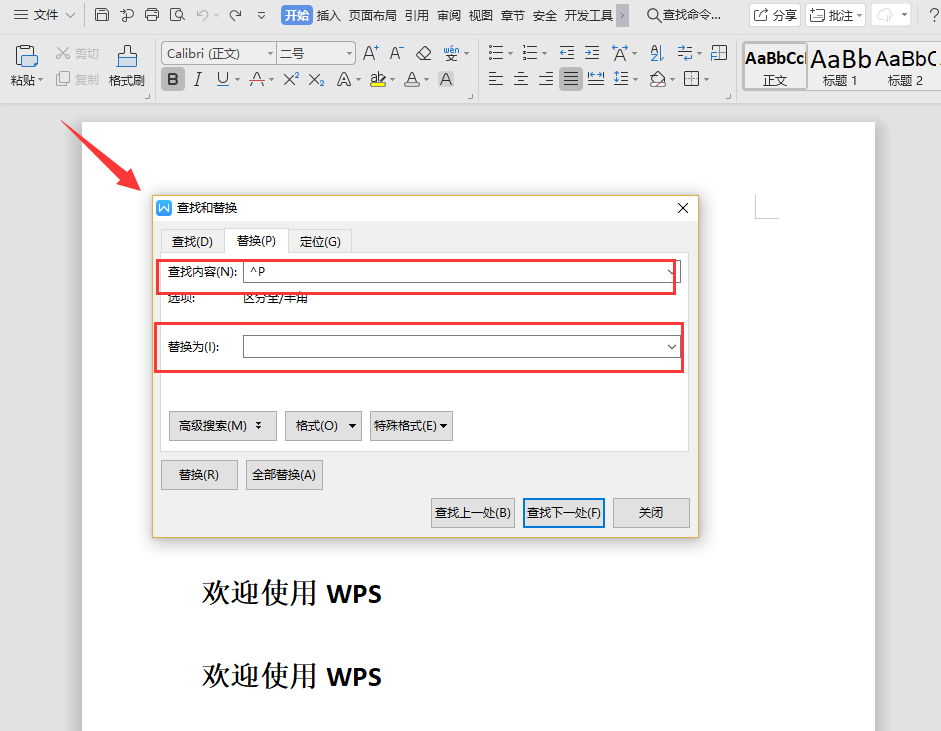This screenshot has width=941, height=731.
Task: Open Print Preview icon
Action: 177,14
